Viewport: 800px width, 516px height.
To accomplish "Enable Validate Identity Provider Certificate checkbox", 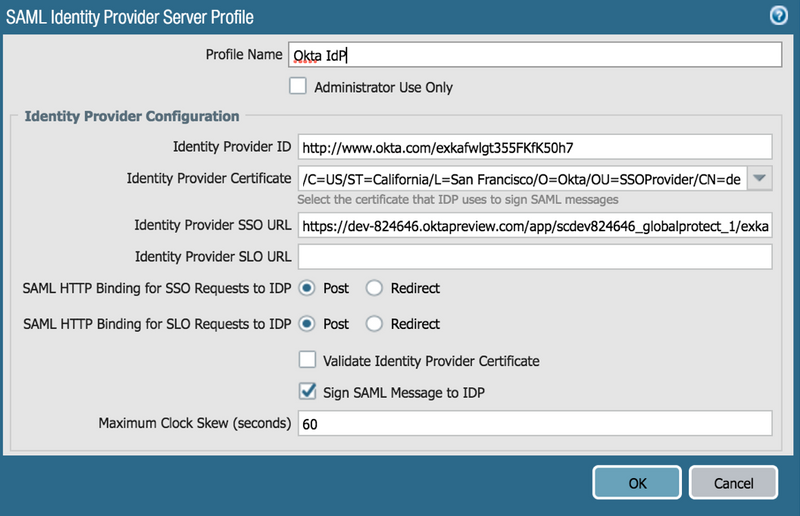I will (x=308, y=360).
